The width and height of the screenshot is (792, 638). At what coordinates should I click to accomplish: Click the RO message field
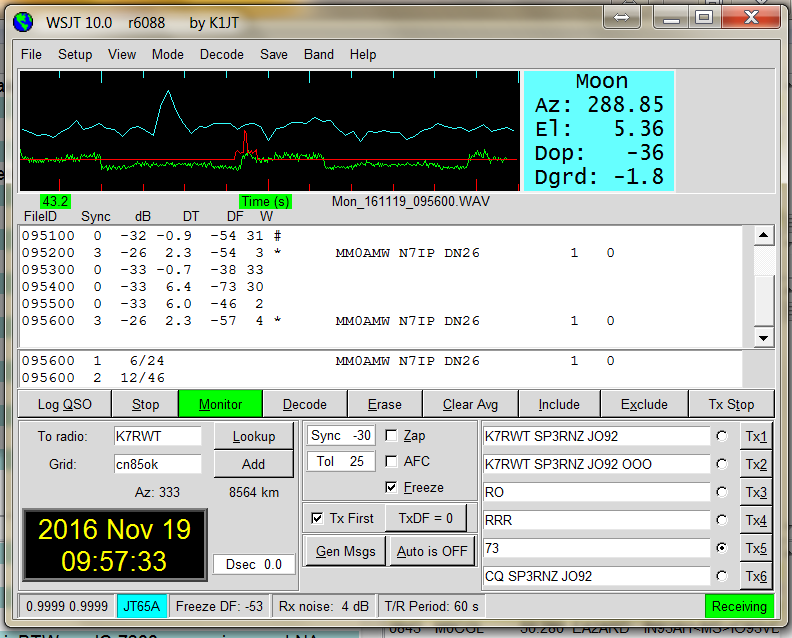click(597, 492)
